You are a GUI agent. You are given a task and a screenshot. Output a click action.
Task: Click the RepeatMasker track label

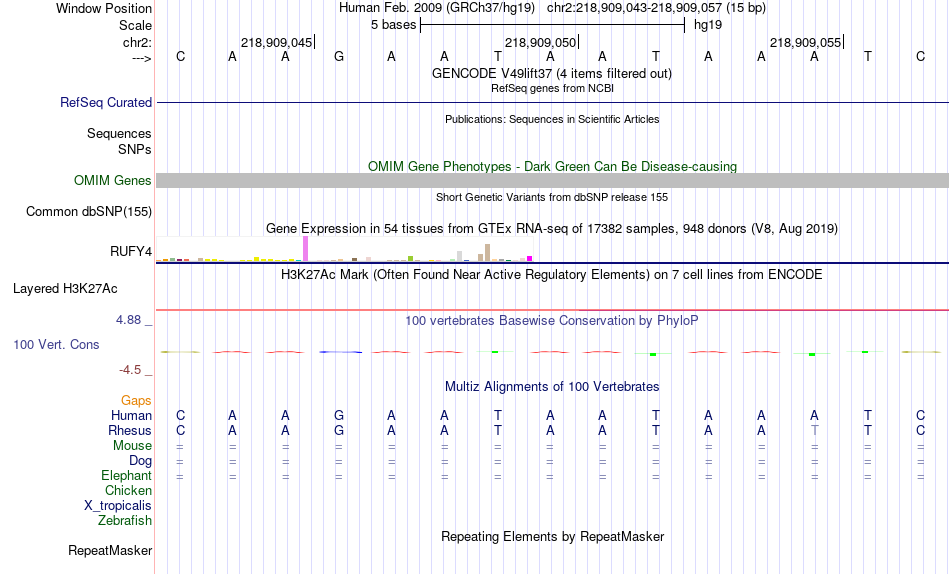point(110,550)
